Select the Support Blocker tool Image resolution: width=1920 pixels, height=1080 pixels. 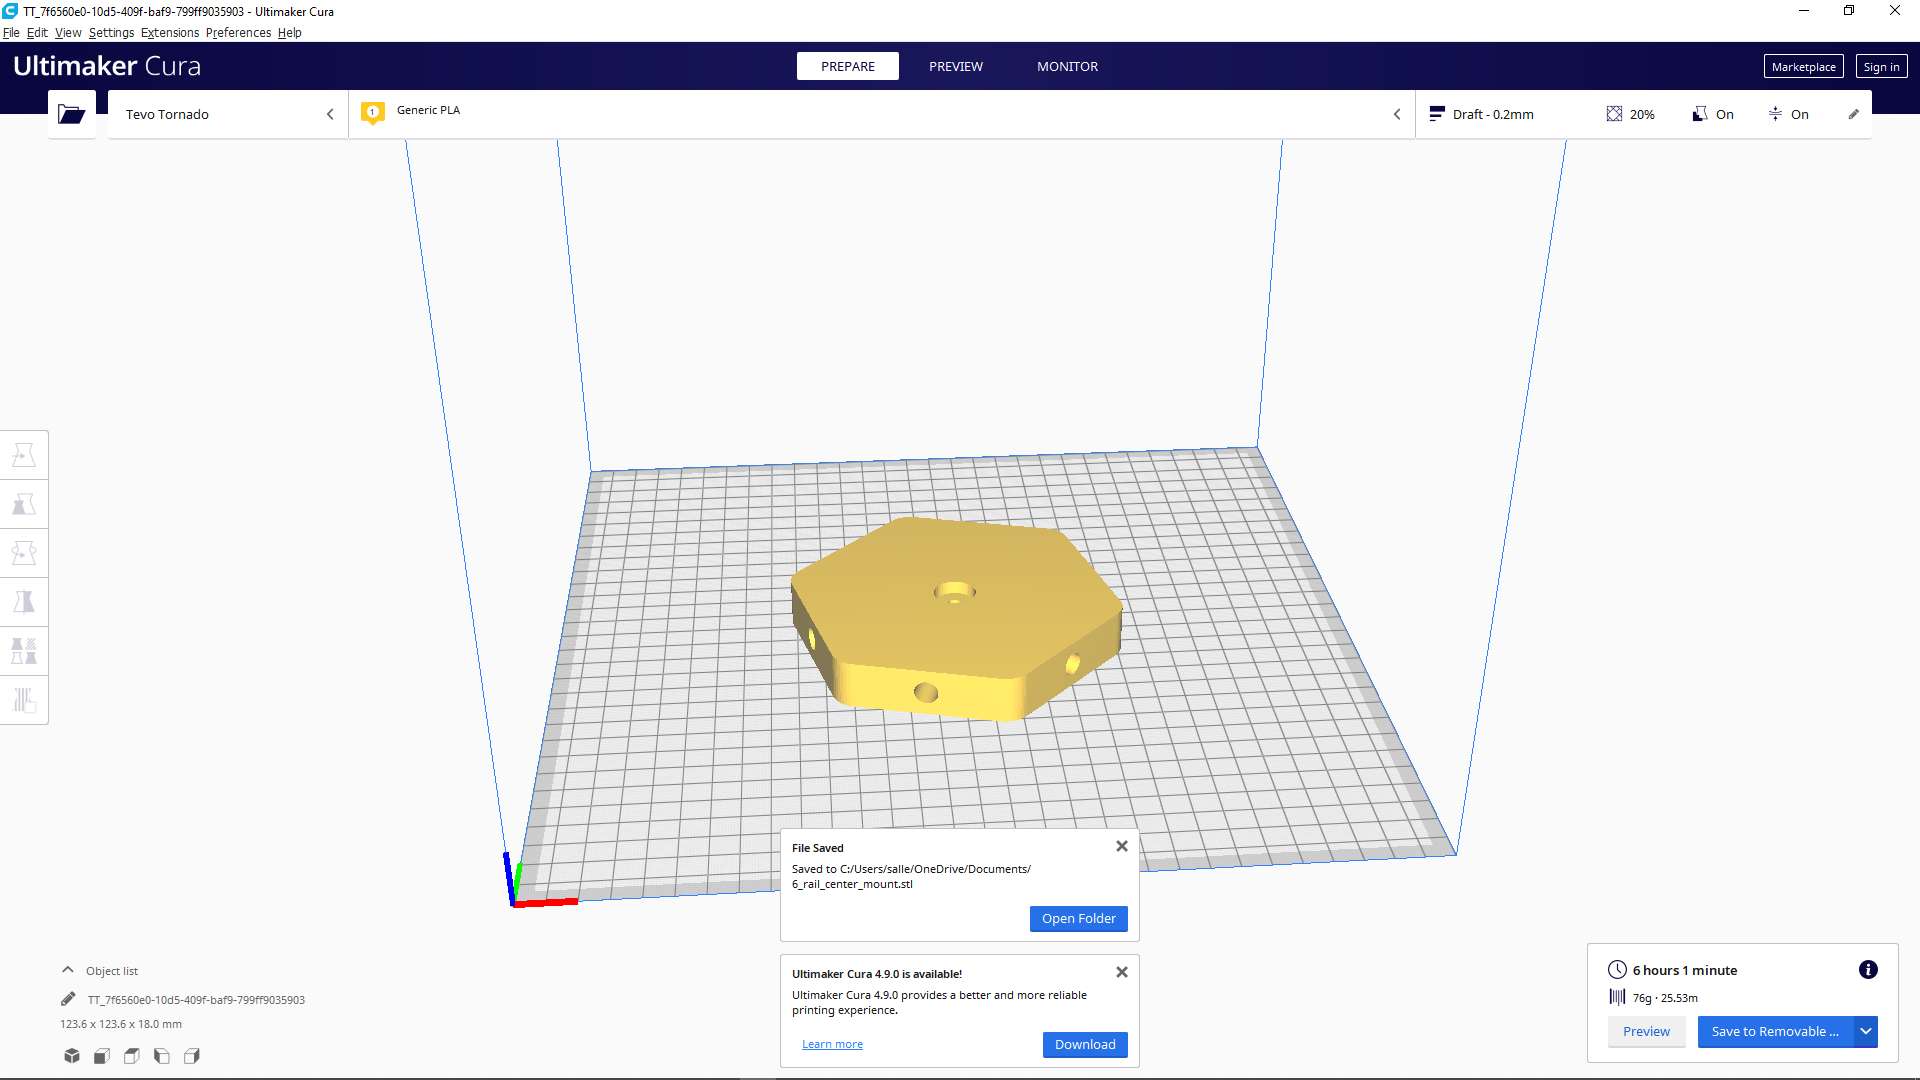24,700
